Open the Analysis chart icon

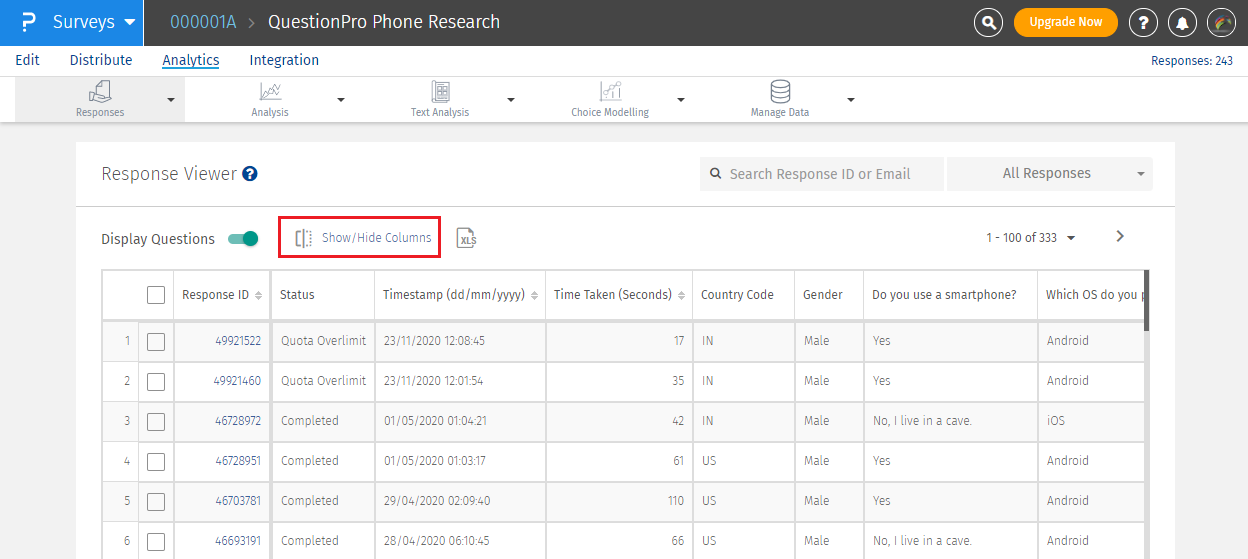[x=270, y=92]
